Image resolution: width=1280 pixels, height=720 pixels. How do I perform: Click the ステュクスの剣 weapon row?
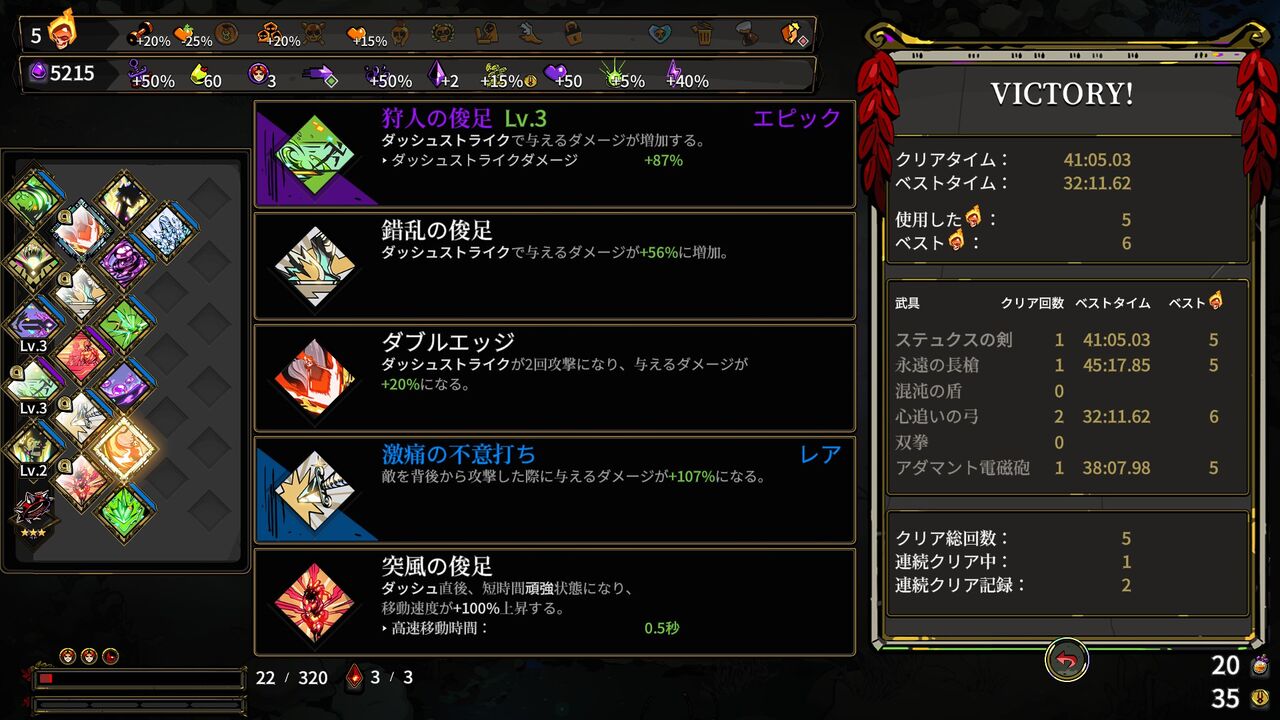point(1067,340)
